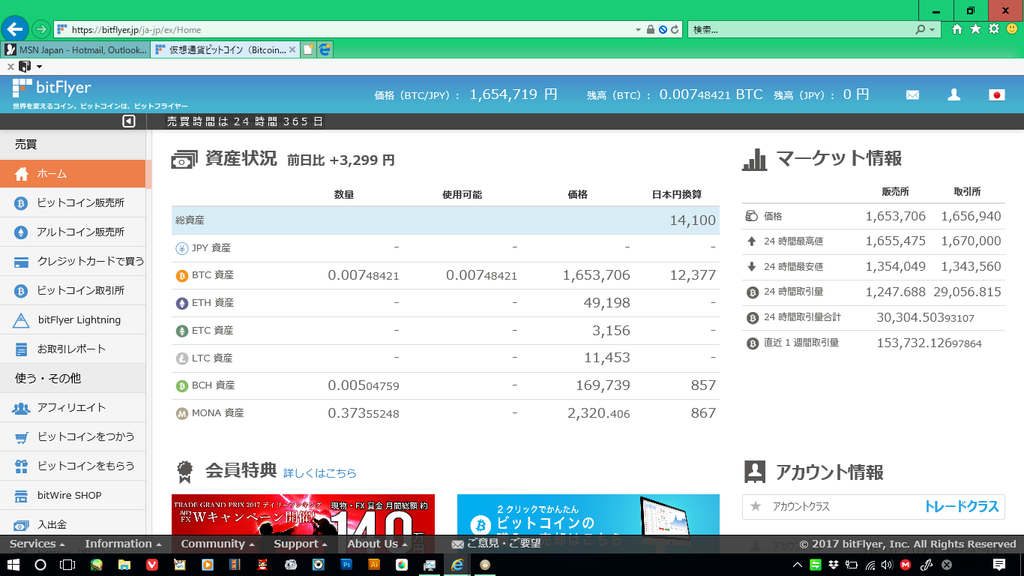
Task: Go to ビットコイン取引所 in sidebar
Action: tap(80, 291)
